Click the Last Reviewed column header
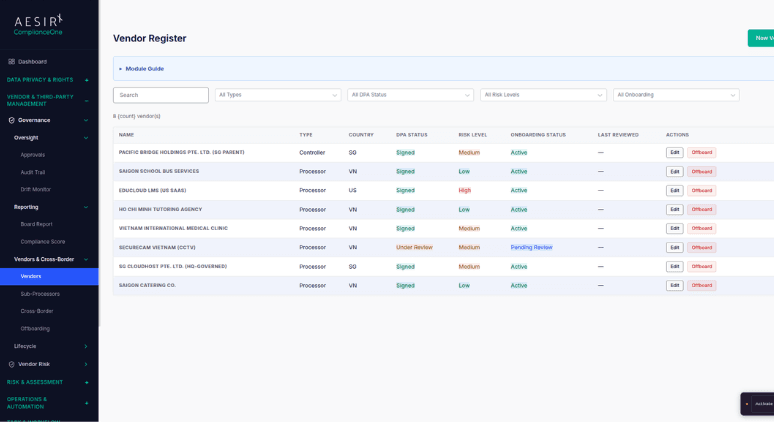The width and height of the screenshot is (774, 422). point(618,135)
